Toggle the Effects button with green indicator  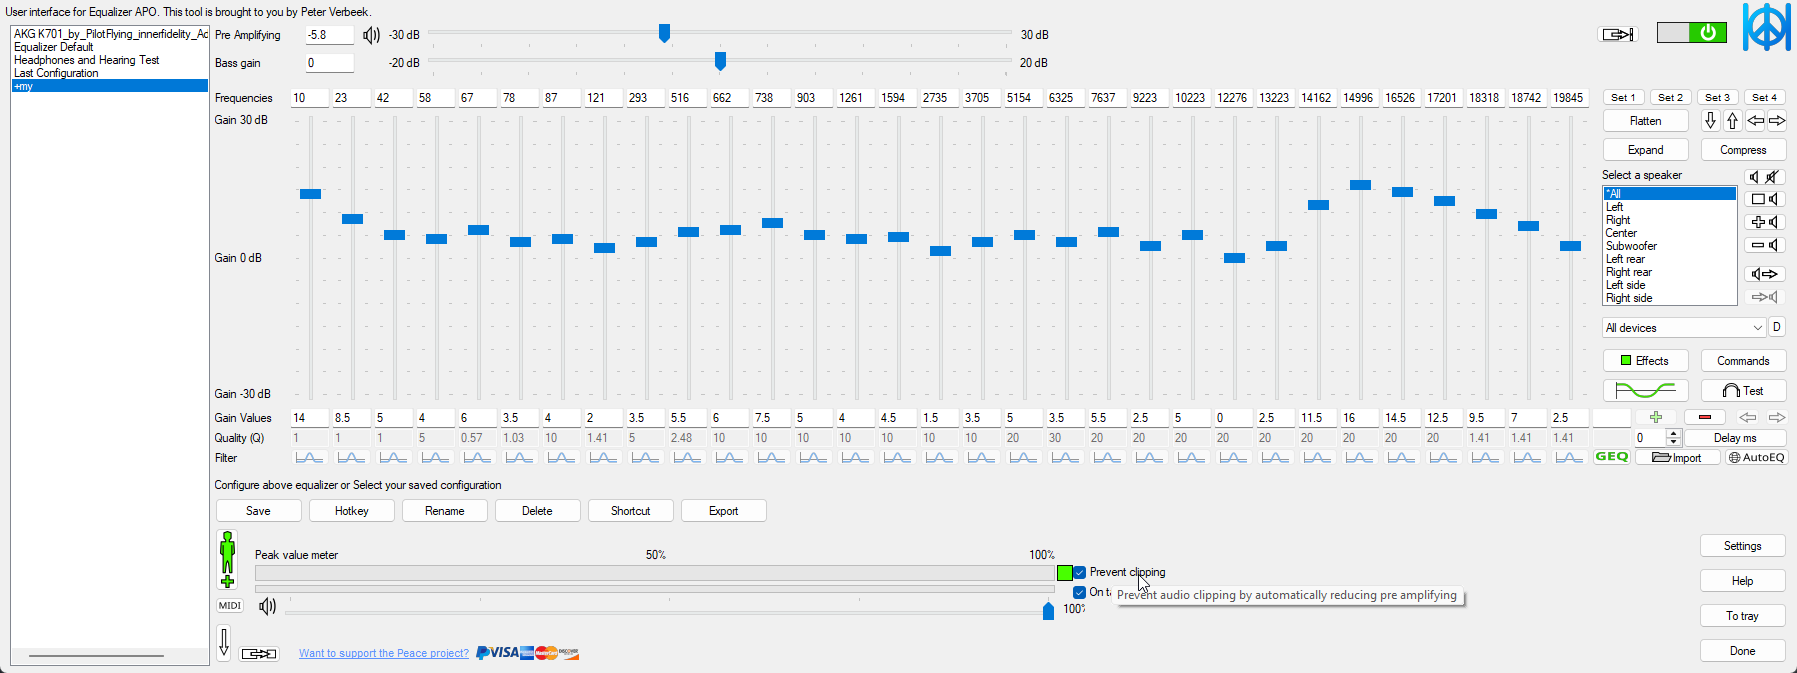click(1645, 361)
